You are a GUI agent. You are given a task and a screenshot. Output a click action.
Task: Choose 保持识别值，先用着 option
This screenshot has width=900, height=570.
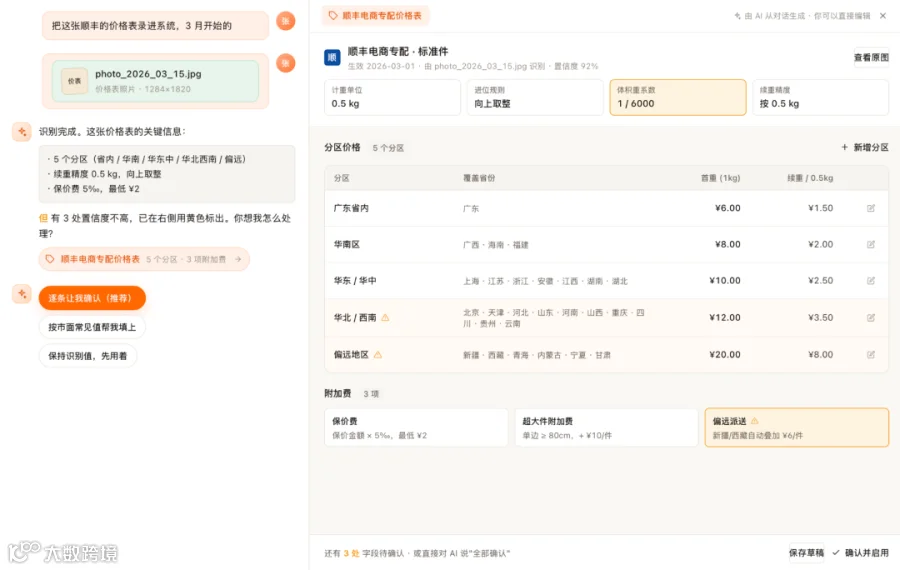click(x=88, y=356)
